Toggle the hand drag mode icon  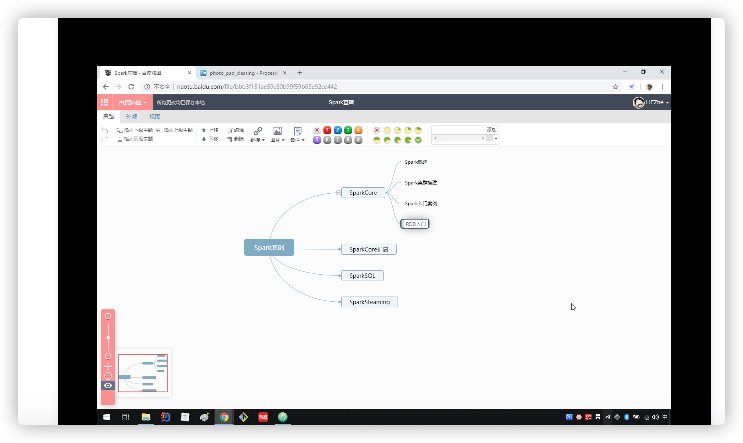[108, 366]
